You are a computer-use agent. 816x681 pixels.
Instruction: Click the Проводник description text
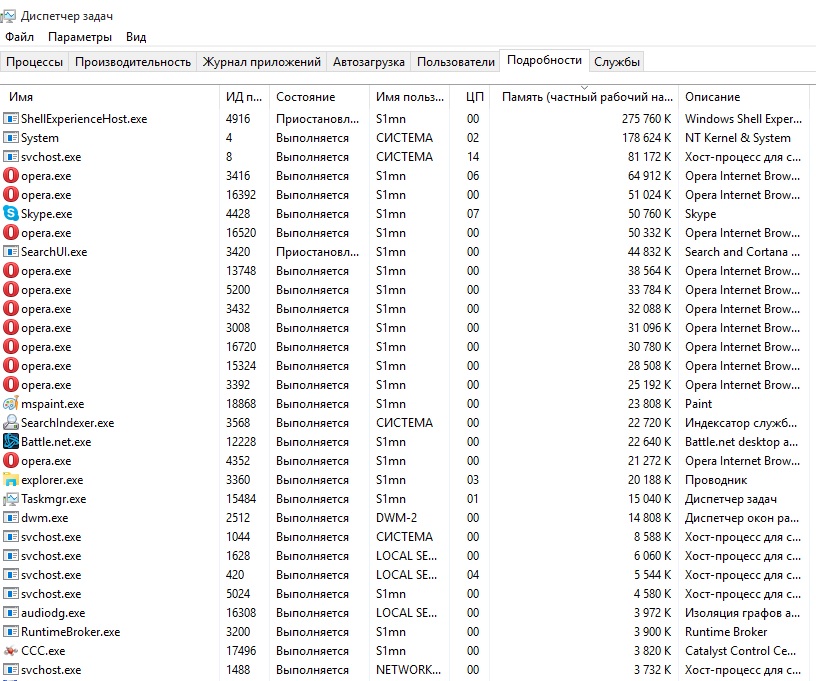tap(716, 480)
